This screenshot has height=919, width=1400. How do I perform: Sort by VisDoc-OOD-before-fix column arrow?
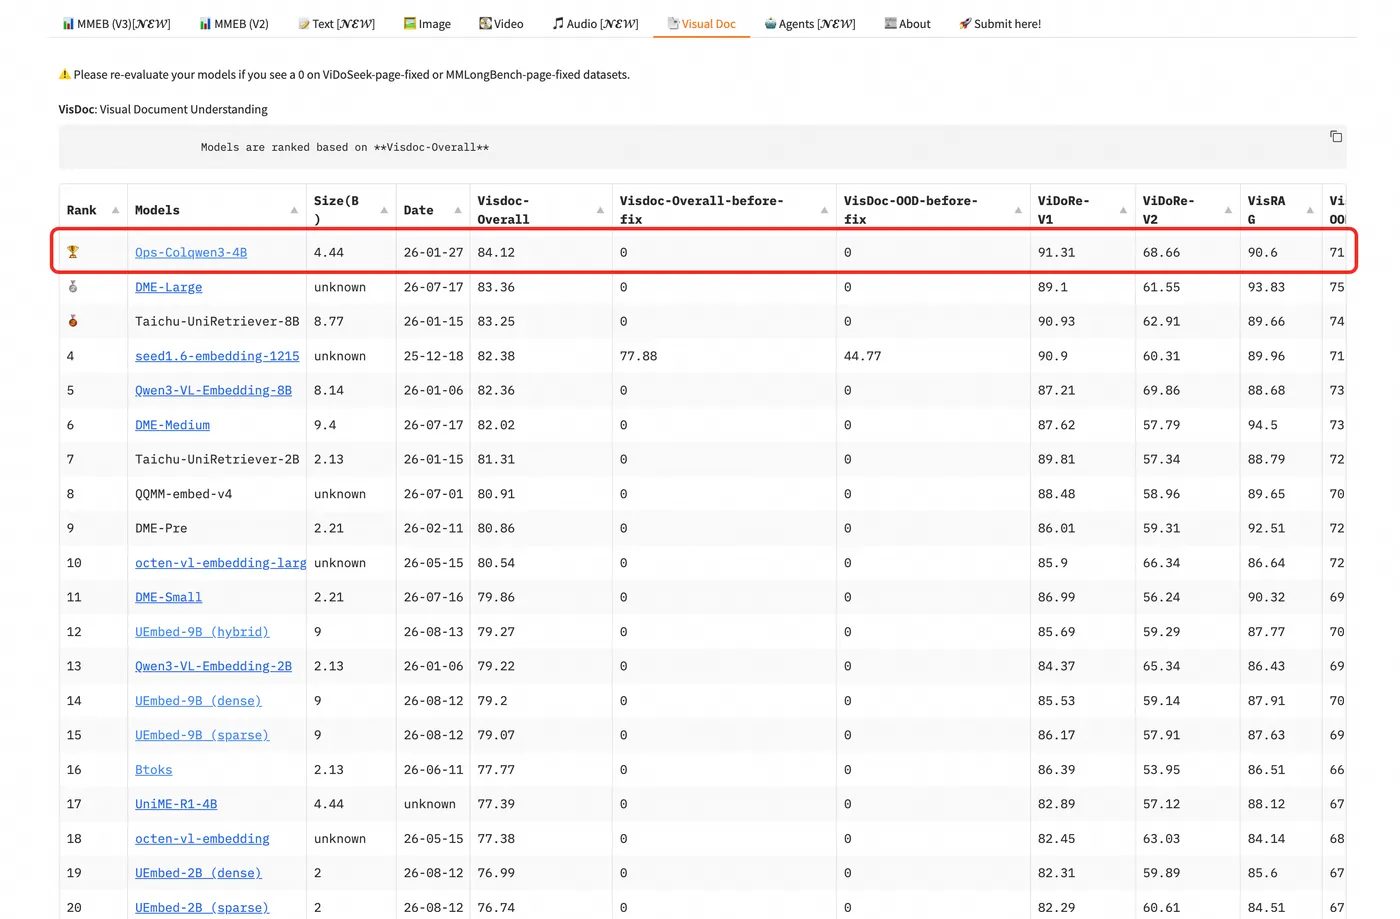pyautogui.click(x=1018, y=210)
